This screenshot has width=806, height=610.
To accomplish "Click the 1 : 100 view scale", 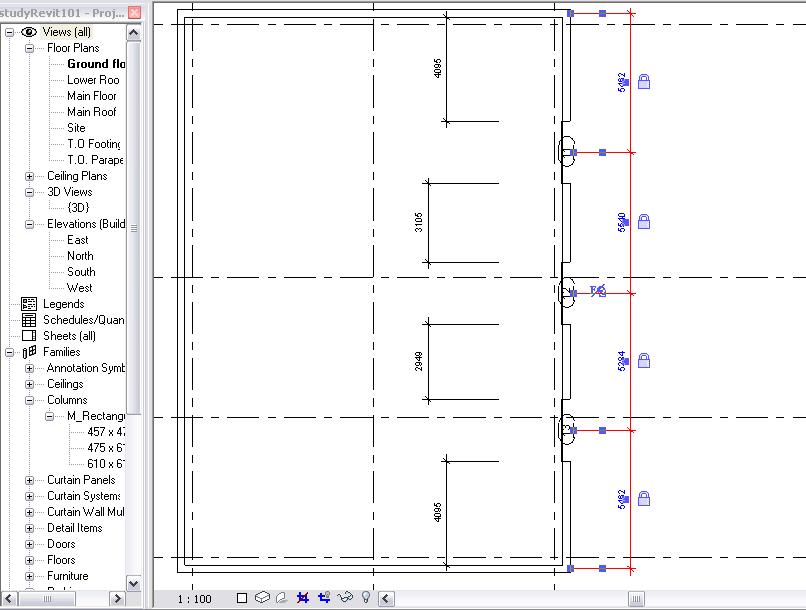I will [194, 599].
